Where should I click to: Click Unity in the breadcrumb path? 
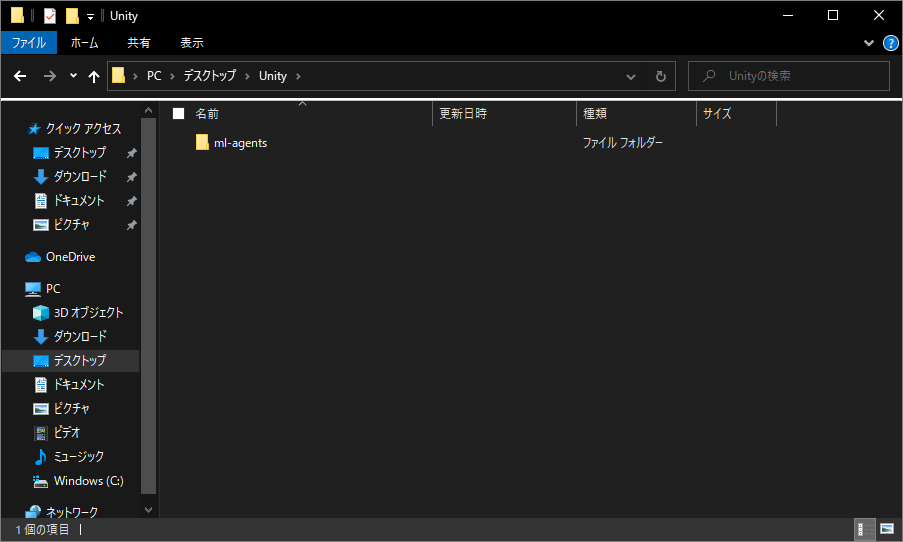pos(272,76)
